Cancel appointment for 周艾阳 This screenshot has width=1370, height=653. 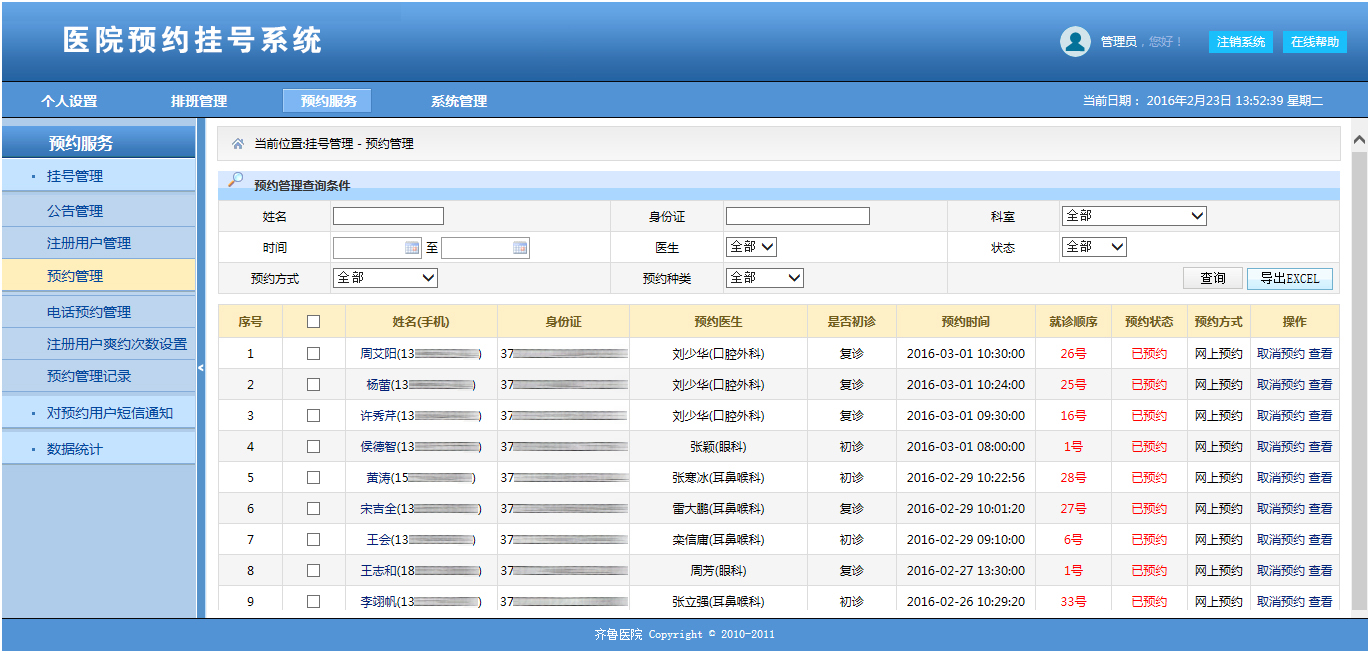1281,354
